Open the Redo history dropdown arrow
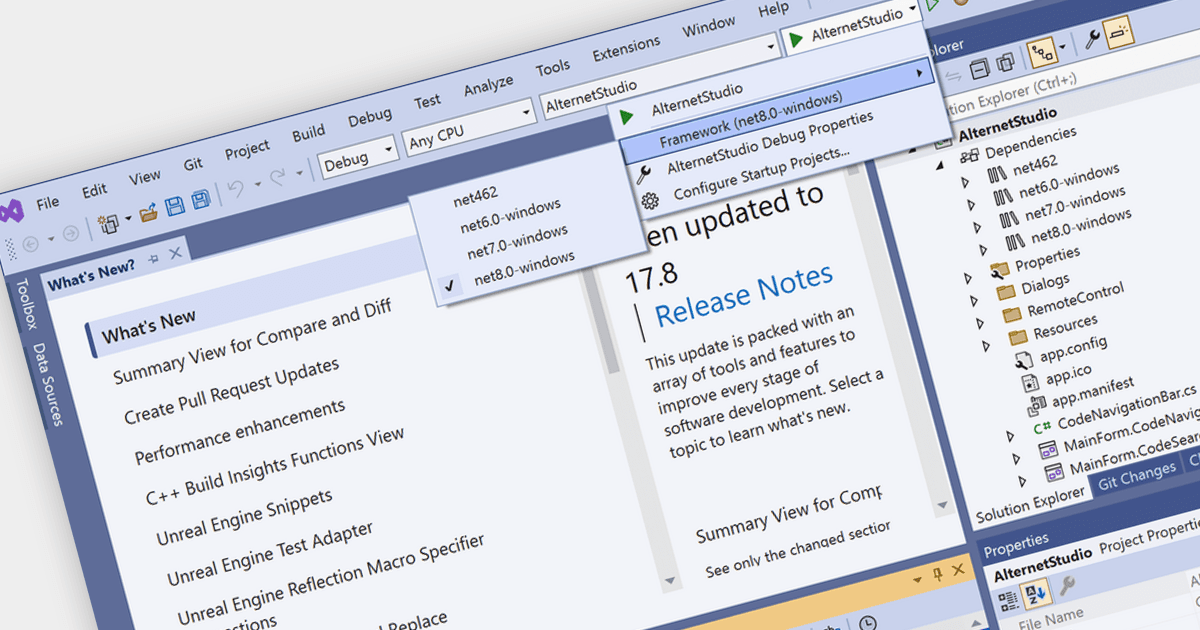 (x=300, y=173)
